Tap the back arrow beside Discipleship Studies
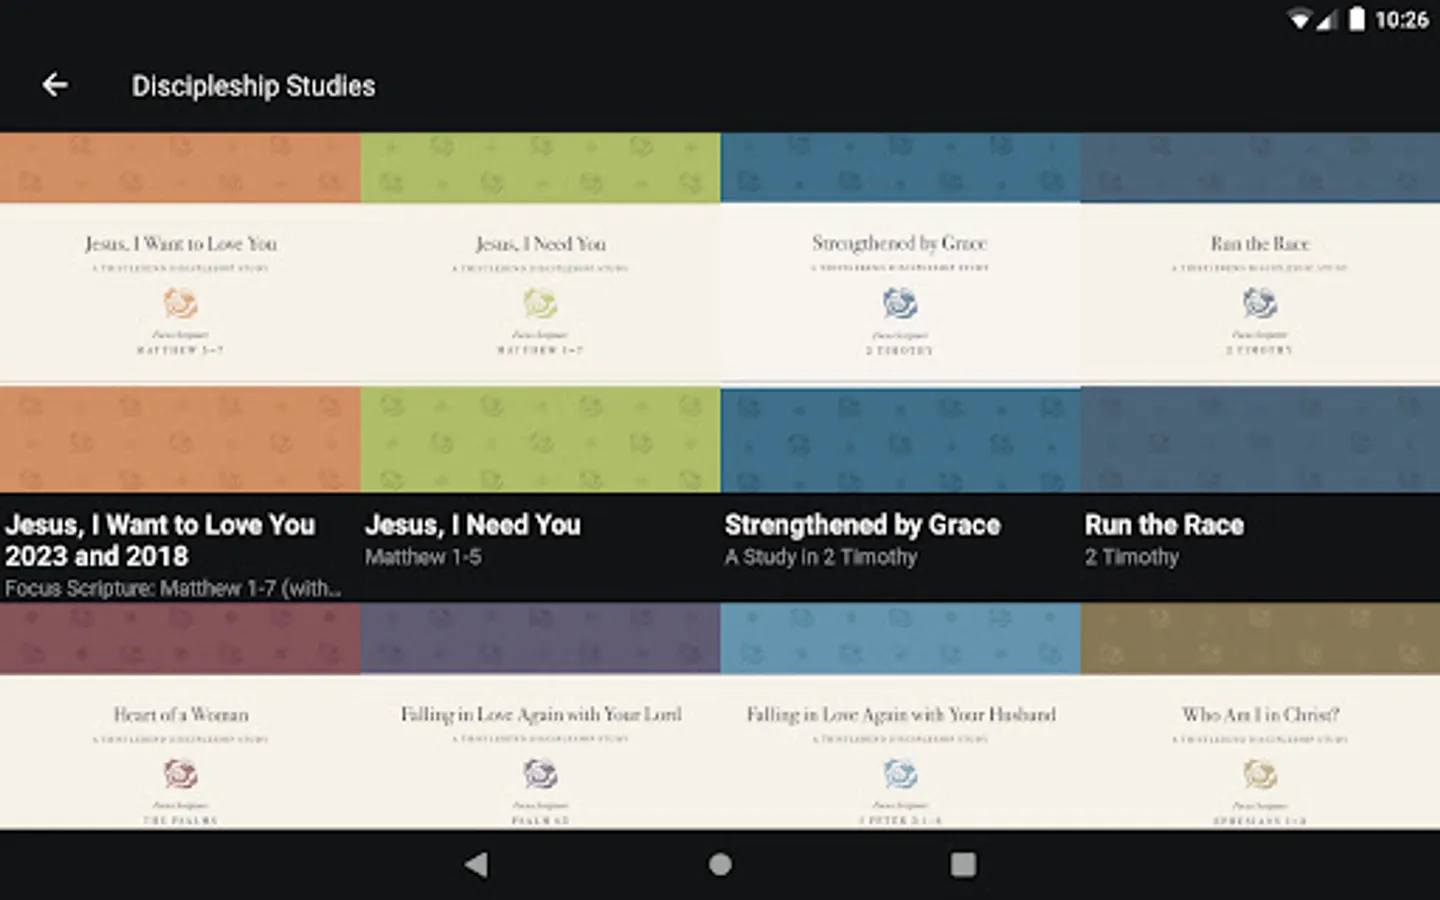Image resolution: width=1440 pixels, height=900 pixels. click(x=55, y=85)
